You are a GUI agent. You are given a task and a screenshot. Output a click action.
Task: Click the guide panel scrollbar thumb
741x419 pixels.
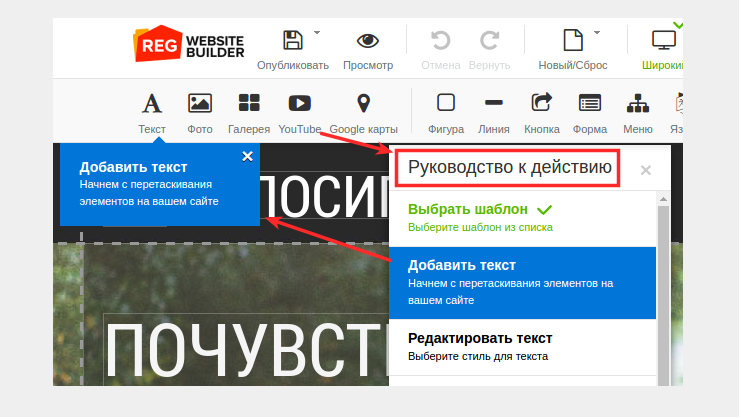point(663,296)
